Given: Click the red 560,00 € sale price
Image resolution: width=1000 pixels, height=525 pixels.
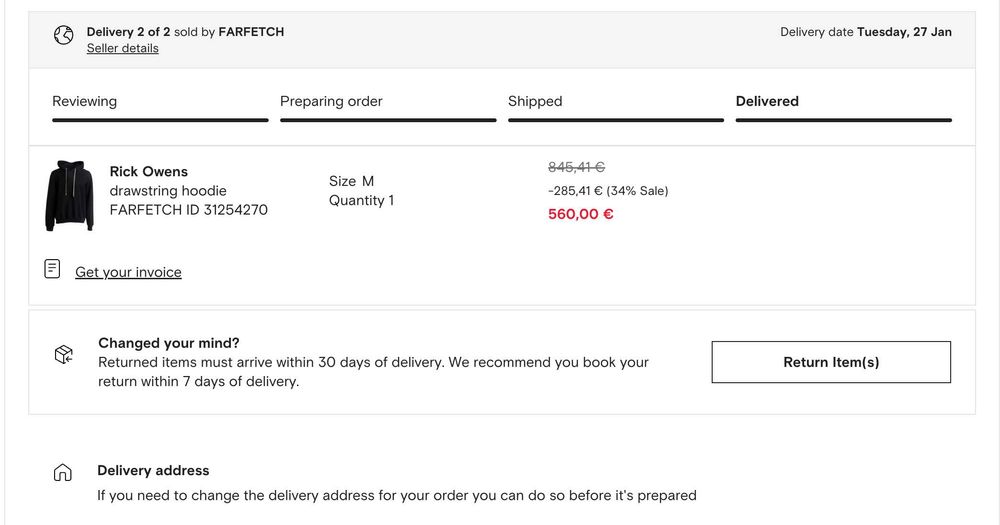Looking at the screenshot, I should pos(581,214).
